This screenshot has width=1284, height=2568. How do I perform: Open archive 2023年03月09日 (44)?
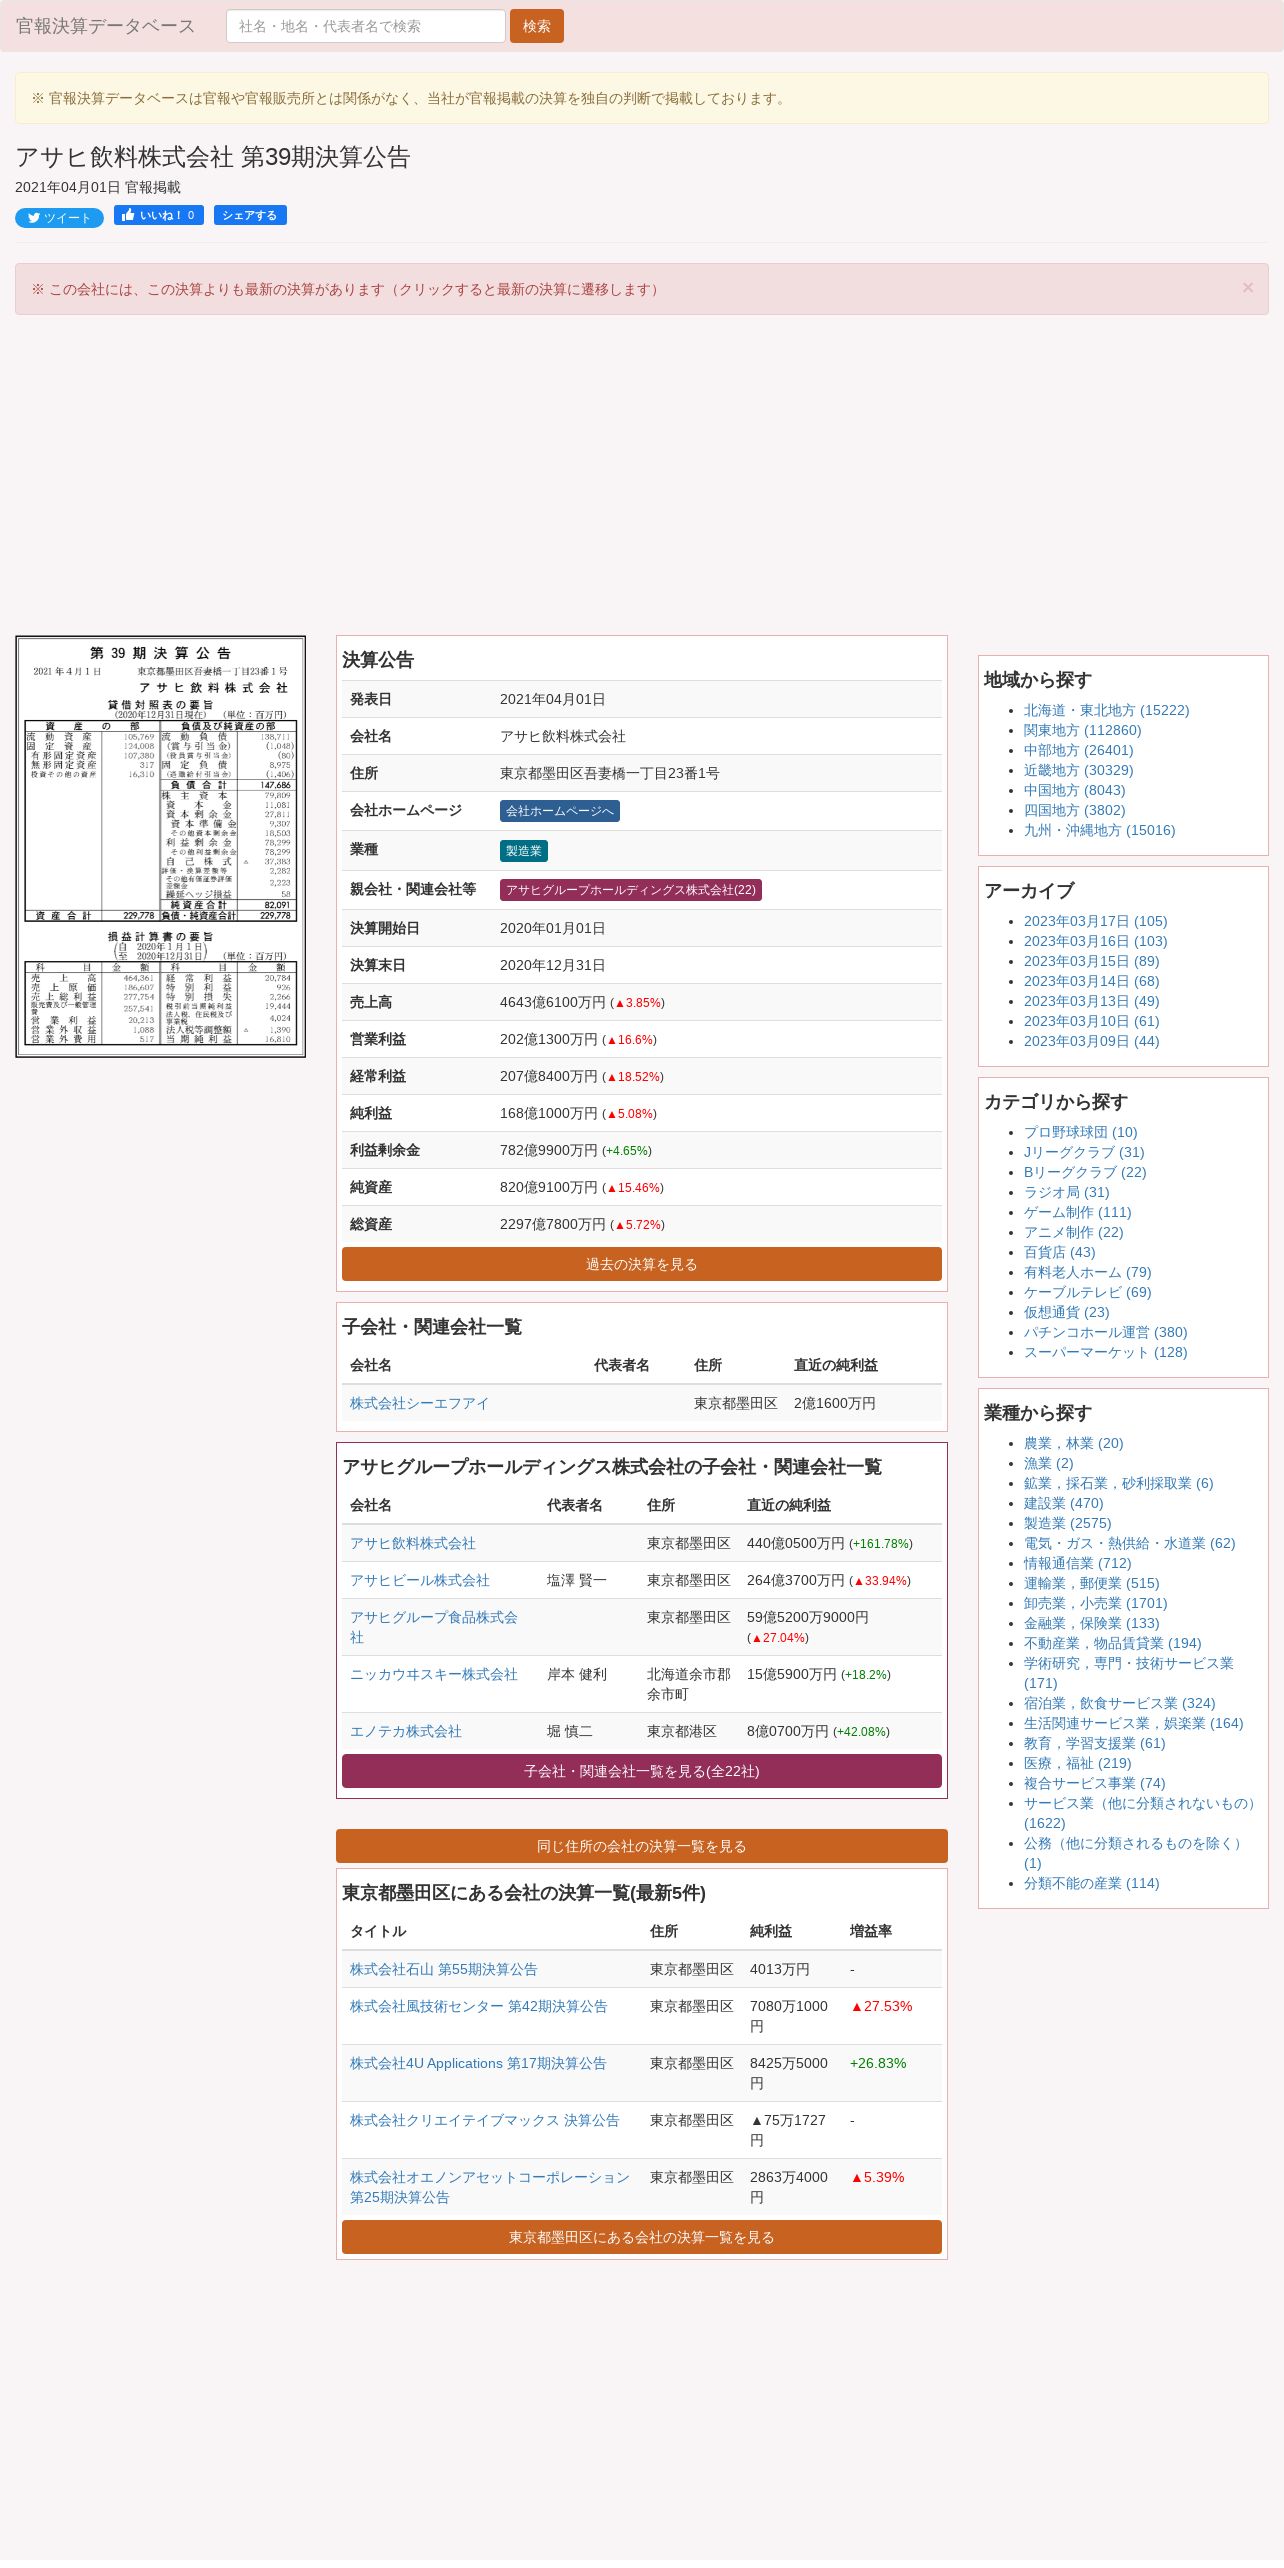click(x=1091, y=1041)
